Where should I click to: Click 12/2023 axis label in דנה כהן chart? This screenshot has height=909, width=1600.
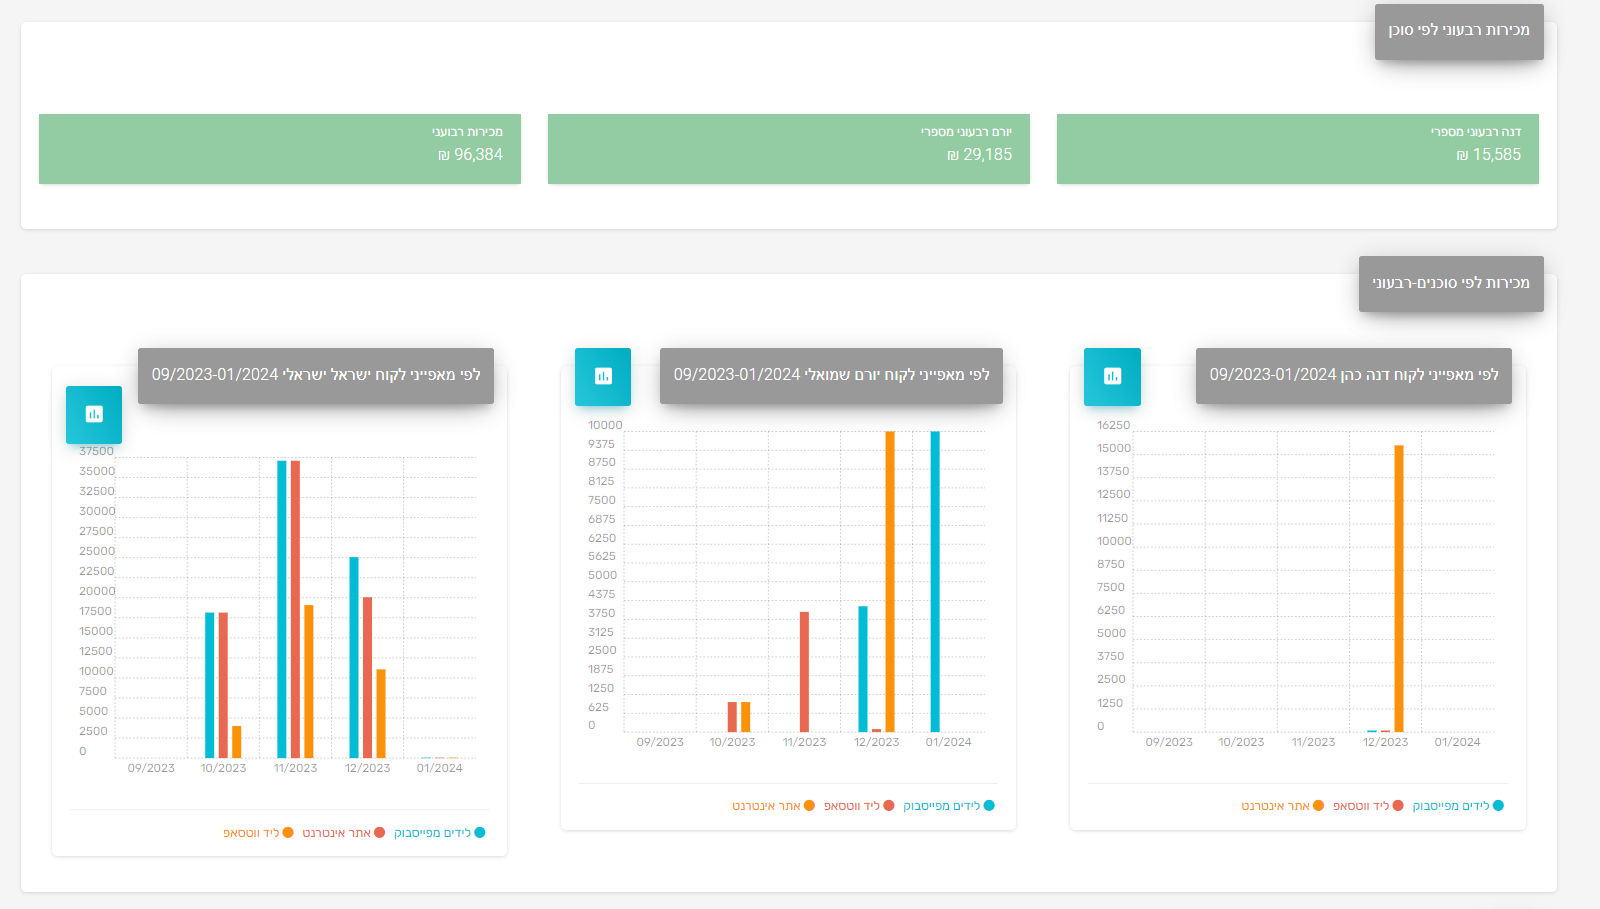coord(1386,742)
